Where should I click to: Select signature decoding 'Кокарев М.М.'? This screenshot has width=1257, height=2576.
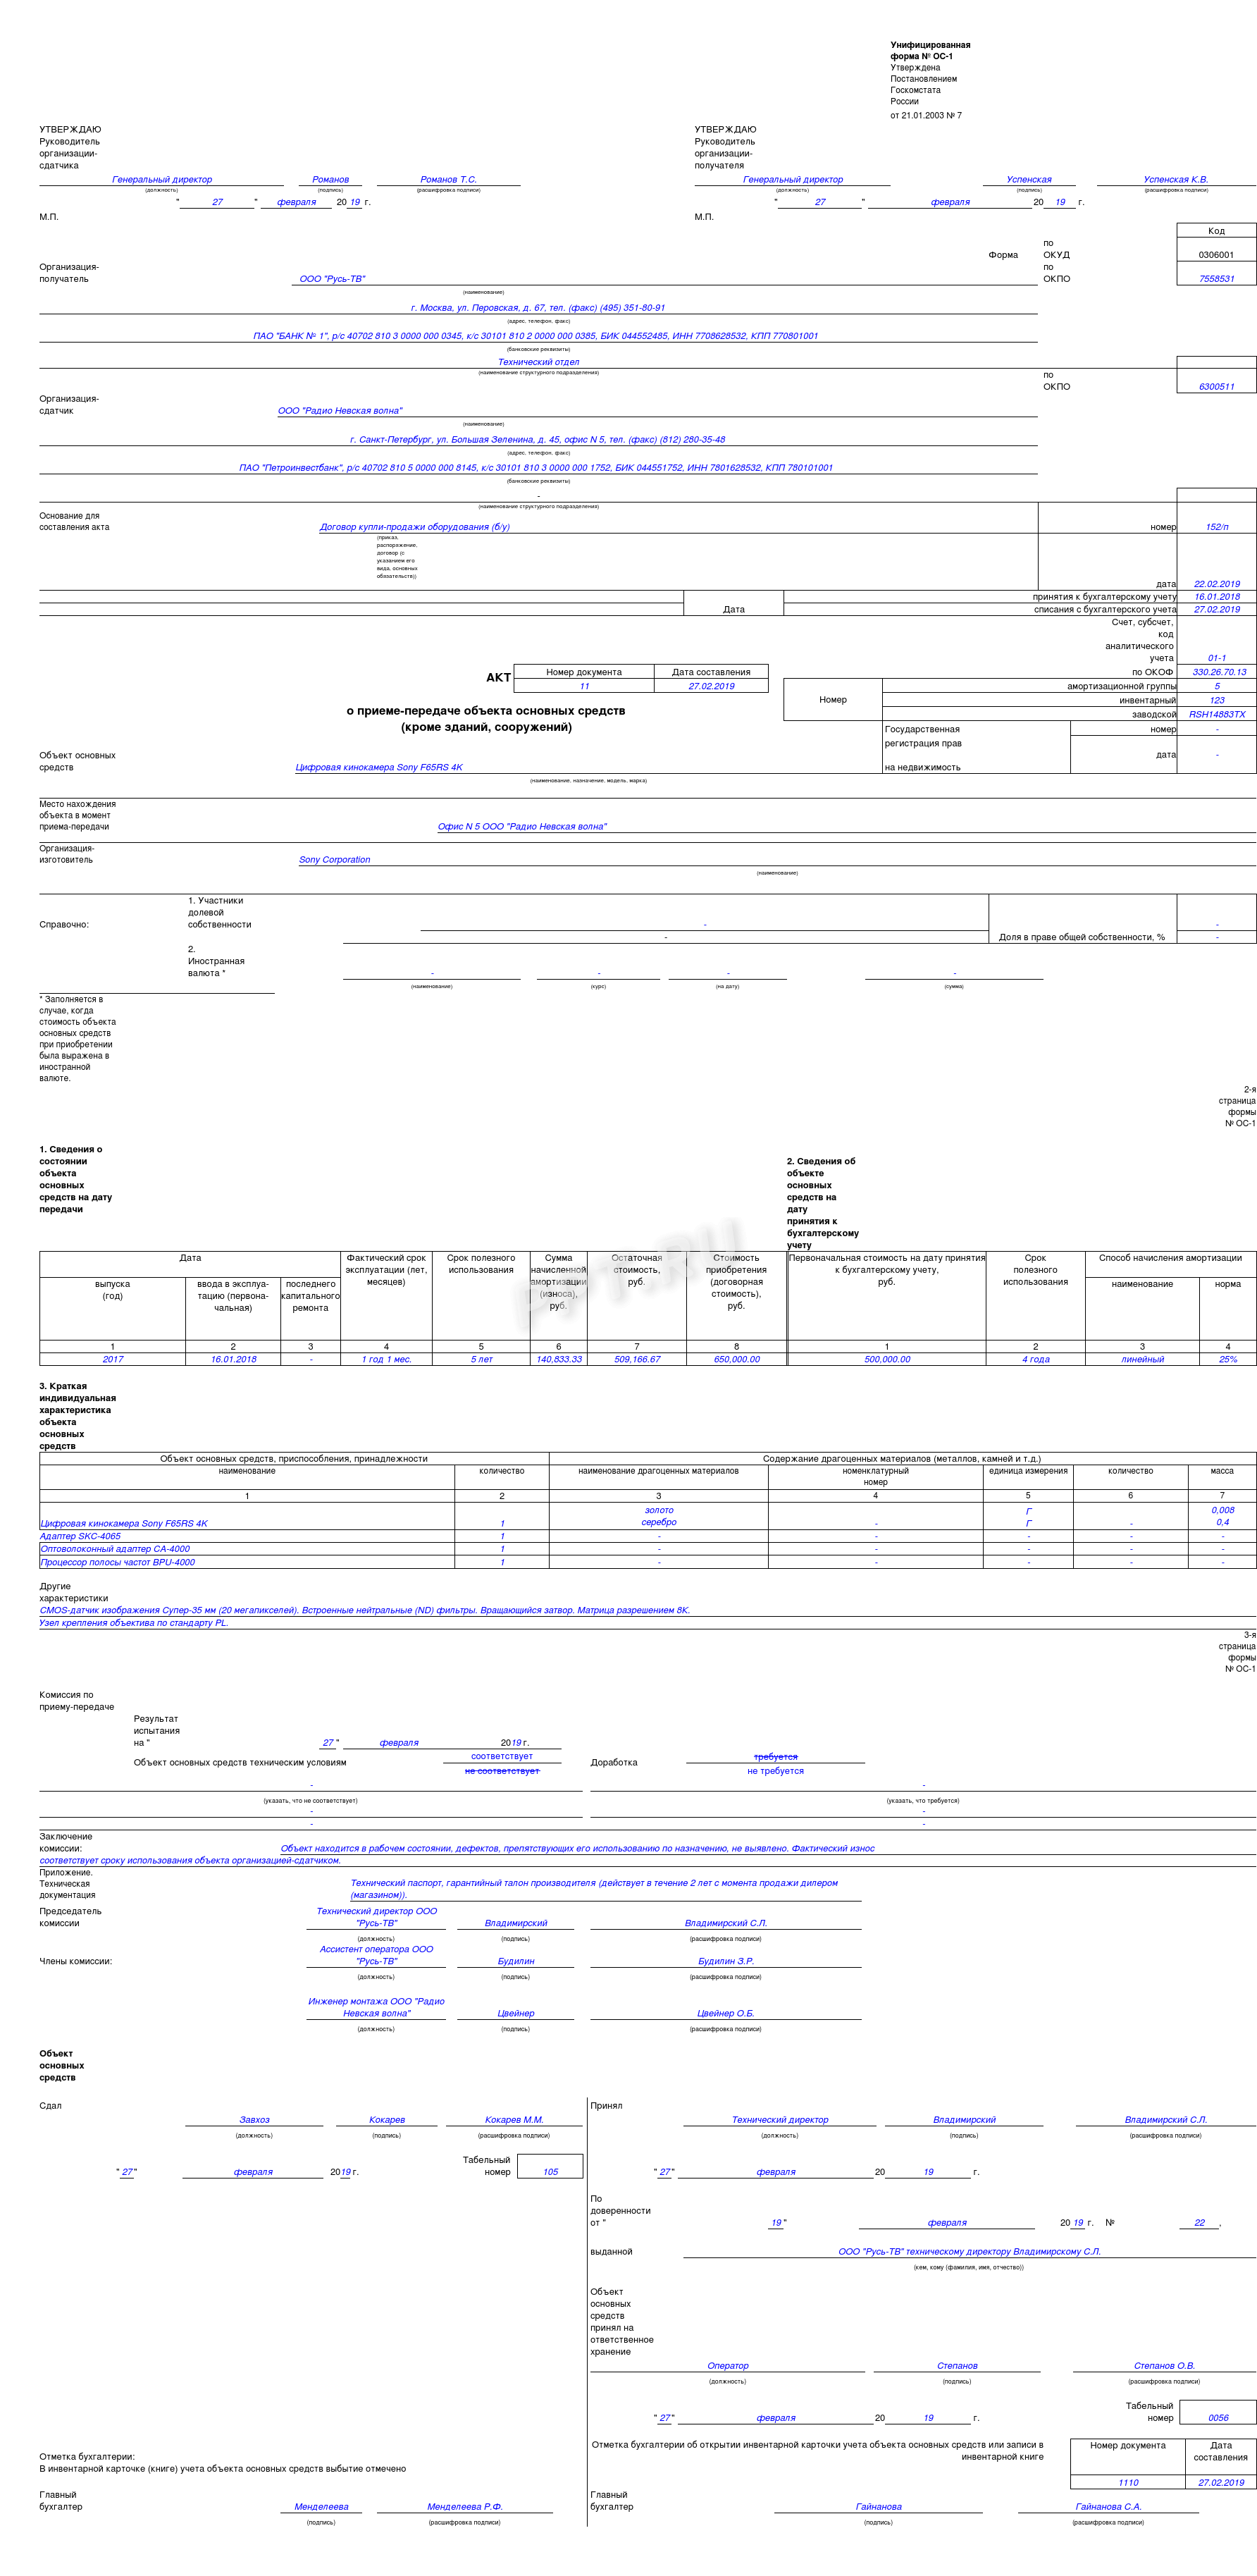pyautogui.click(x=514, y=2120)
